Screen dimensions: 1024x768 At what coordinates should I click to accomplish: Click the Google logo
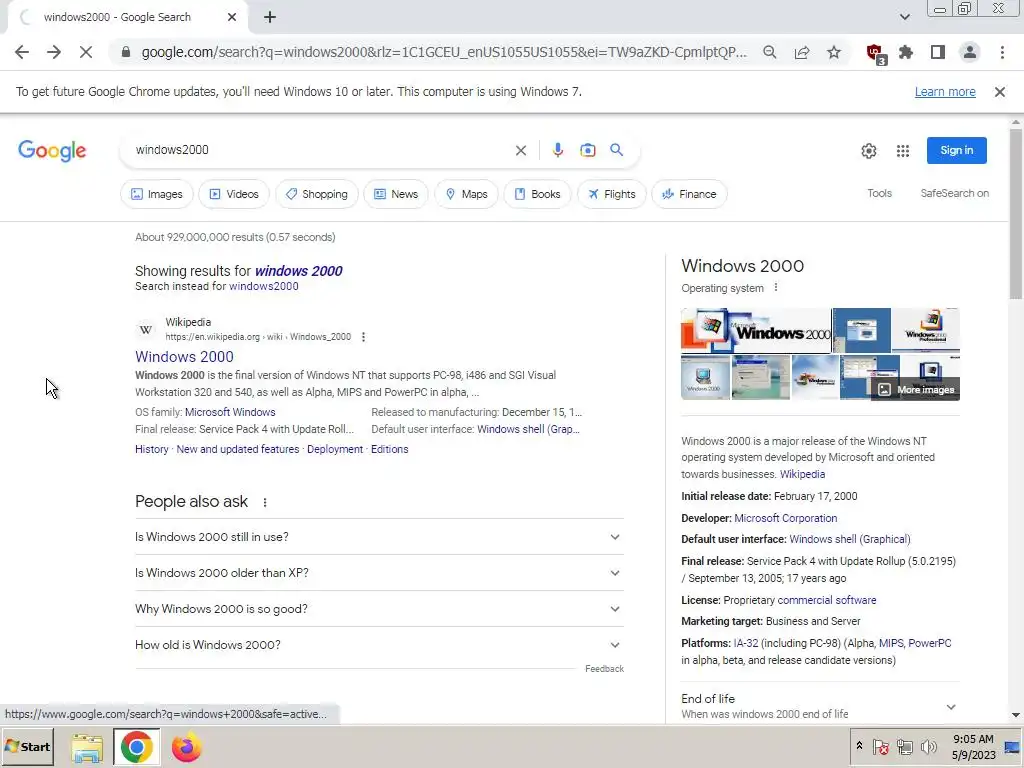click(x=52, y=150)
